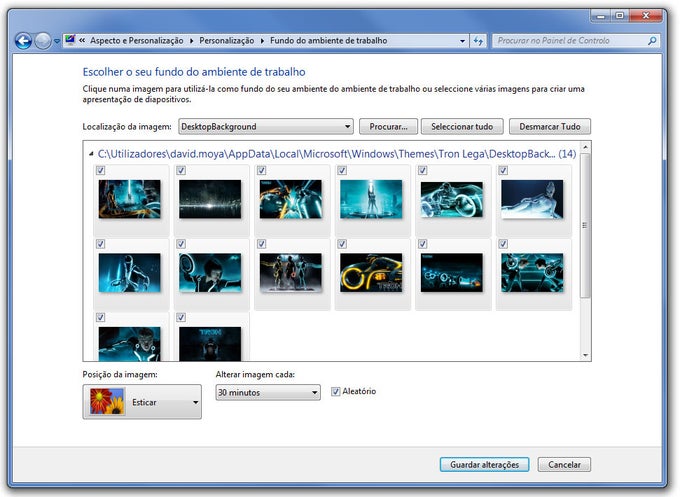Open address bar history dropdown
Viewport: 680px width, 497px height.
point(462,41)
